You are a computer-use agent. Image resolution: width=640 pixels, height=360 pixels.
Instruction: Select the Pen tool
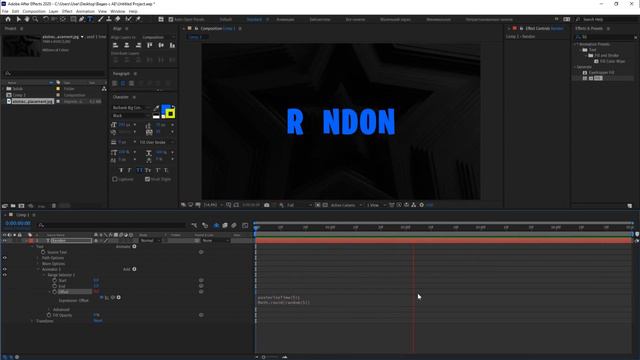[x=82, y=19]
